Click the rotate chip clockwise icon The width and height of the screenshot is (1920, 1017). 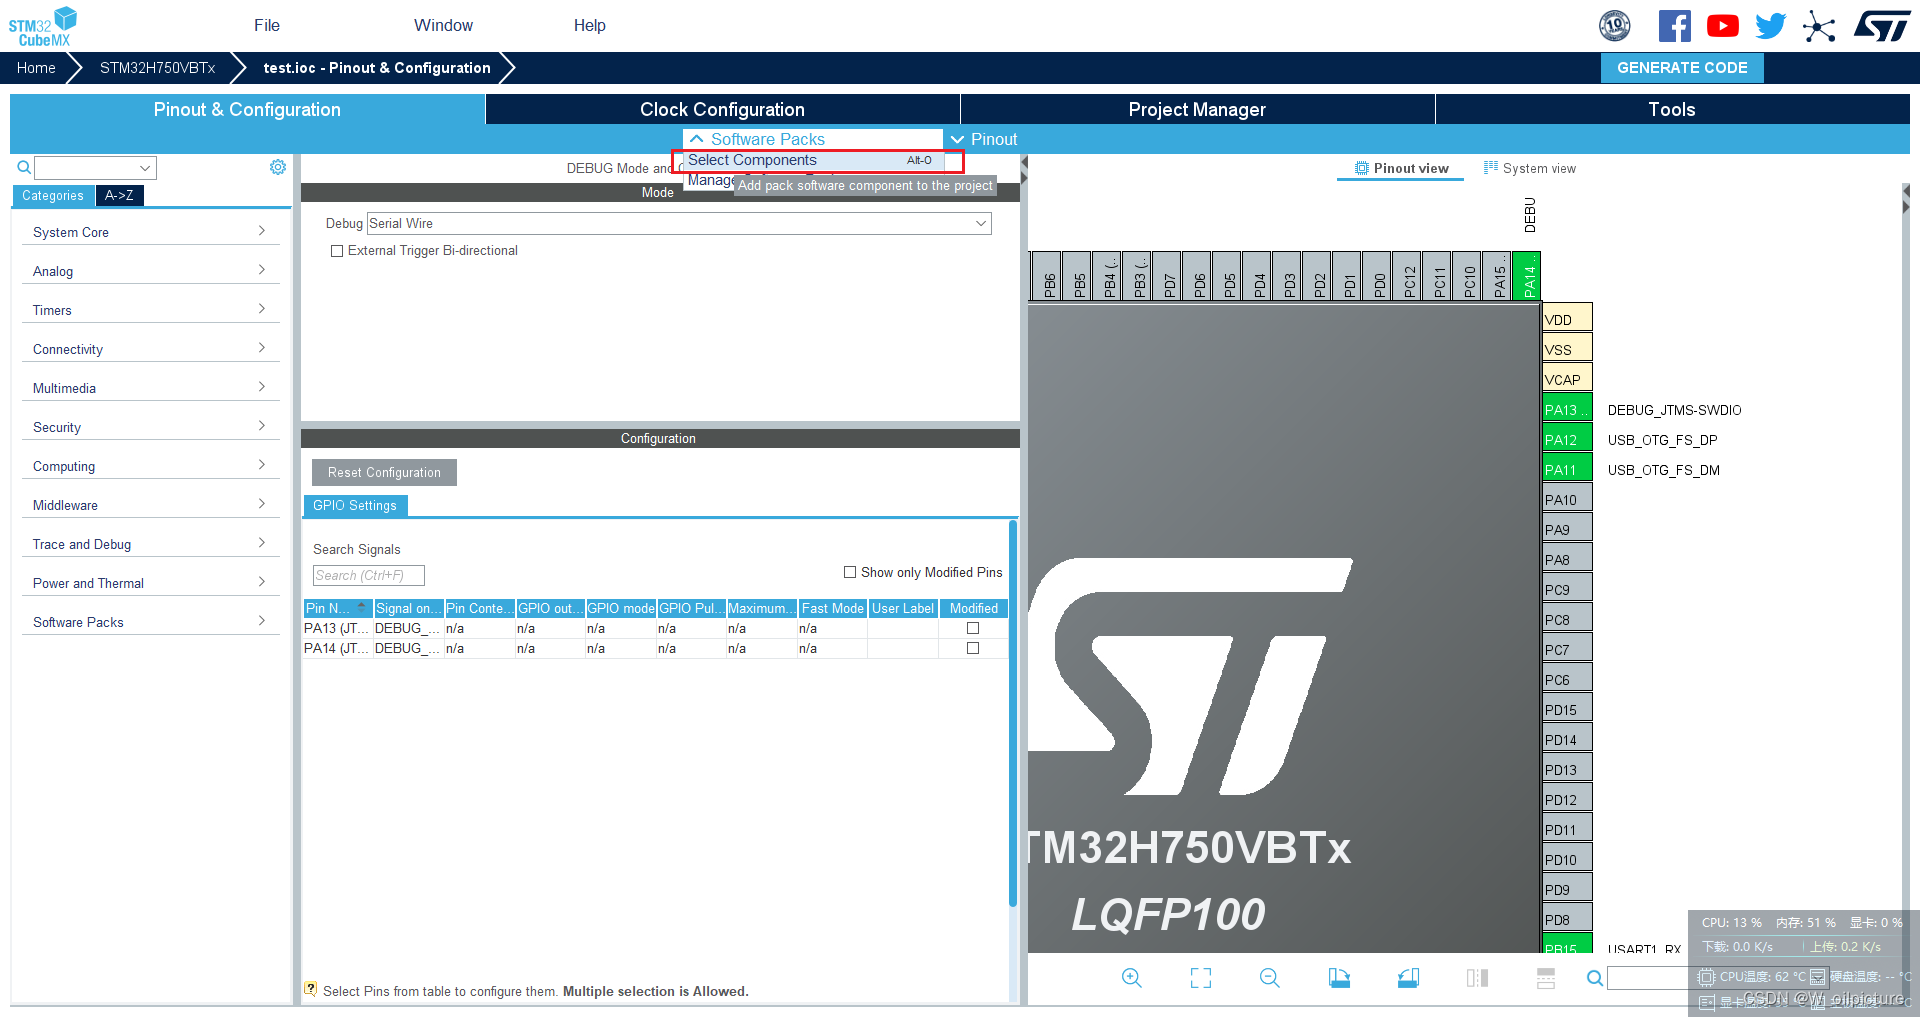[x=1339, y=978]
